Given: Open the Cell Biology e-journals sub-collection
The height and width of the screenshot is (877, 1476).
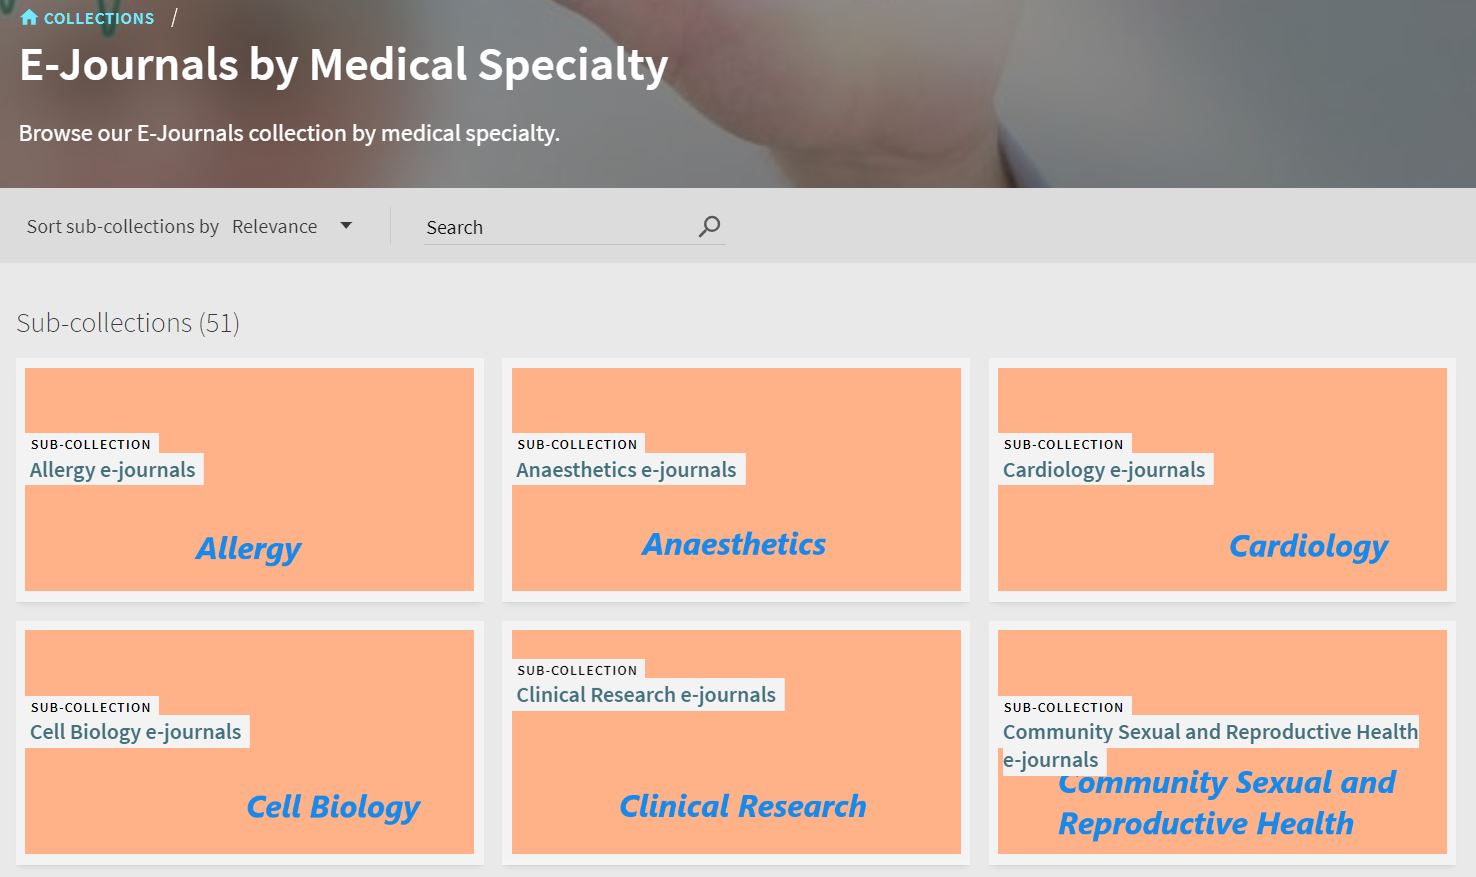Looking at the screenshot, I should click(x=136, y=731).
